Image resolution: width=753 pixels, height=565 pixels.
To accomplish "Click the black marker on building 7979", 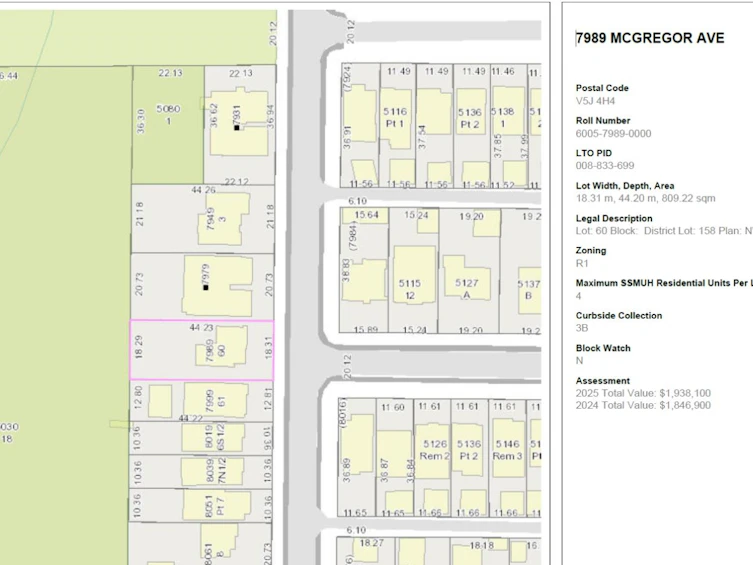I will click(206, 288).
